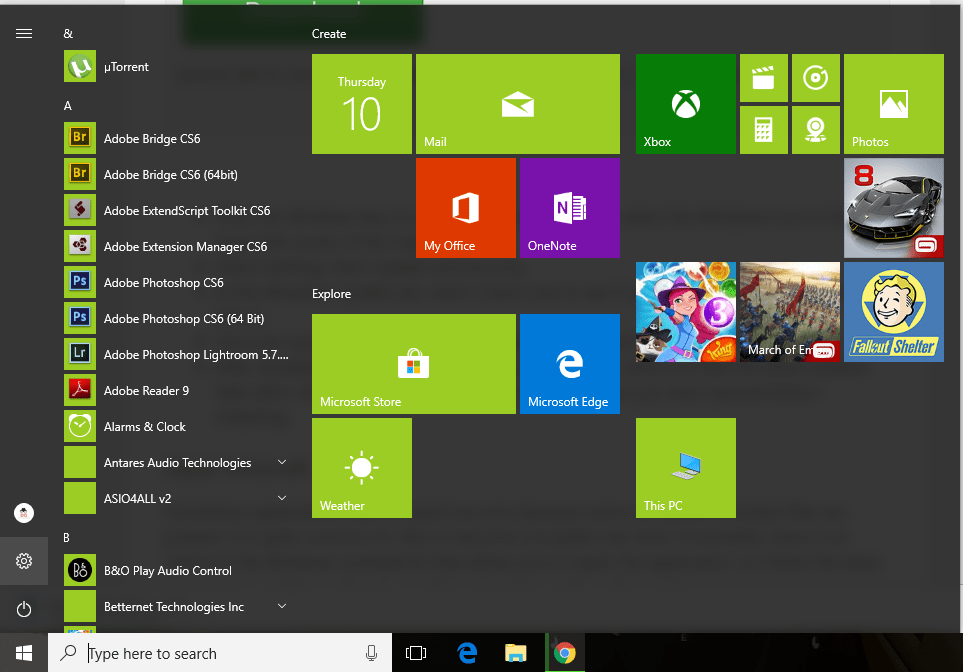Screen dimensions: 963x672
Task: Open the My Office tile
Action: (466, 208)
